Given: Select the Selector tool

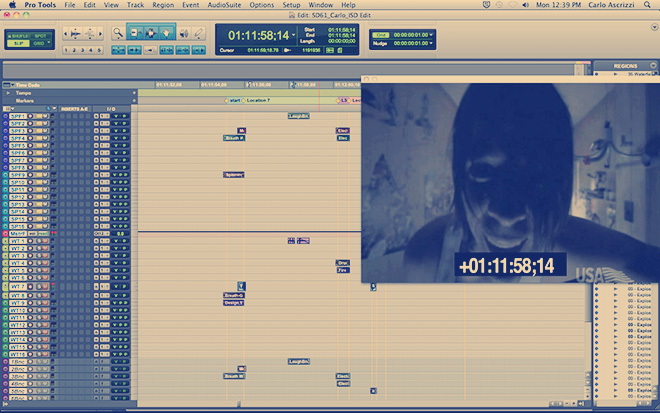Looking at the screenshot, I should [x=151, y=33].
